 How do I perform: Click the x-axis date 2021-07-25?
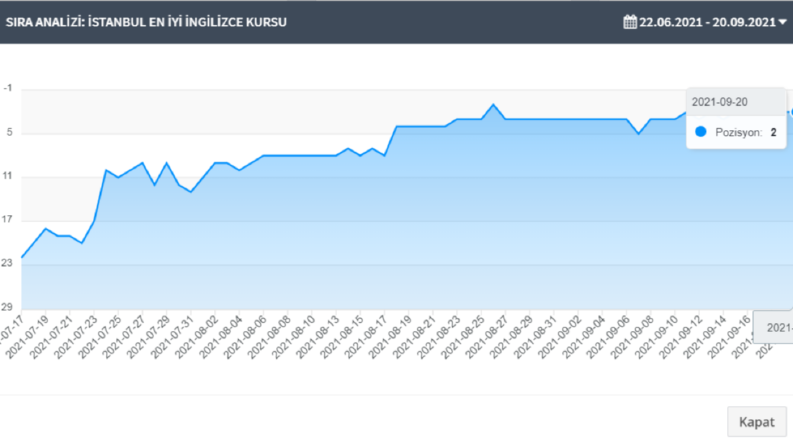point(101,337)
